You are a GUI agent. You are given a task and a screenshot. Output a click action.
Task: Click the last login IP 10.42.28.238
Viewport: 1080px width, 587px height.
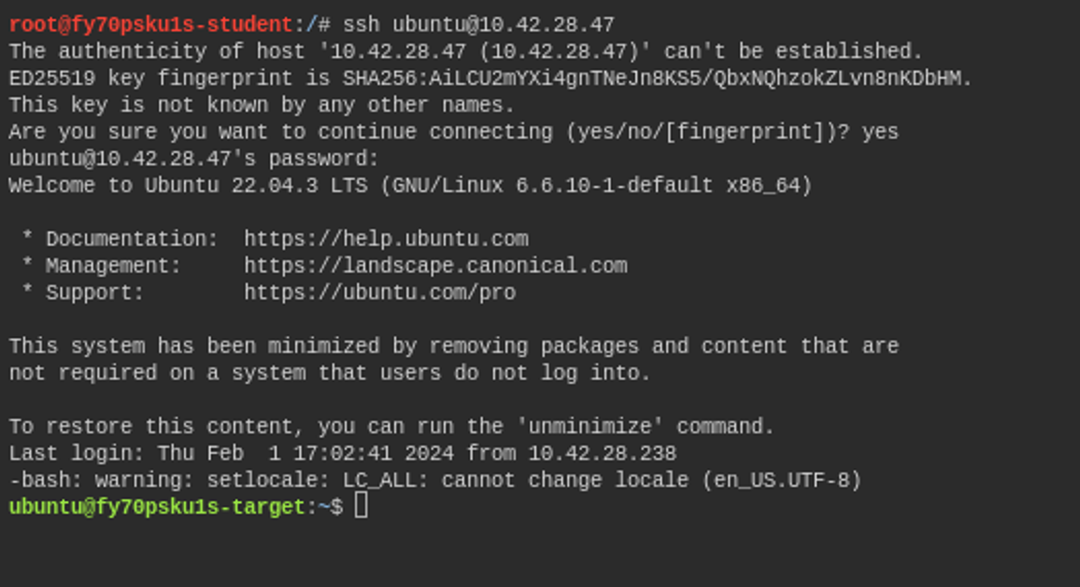point(603,453)
